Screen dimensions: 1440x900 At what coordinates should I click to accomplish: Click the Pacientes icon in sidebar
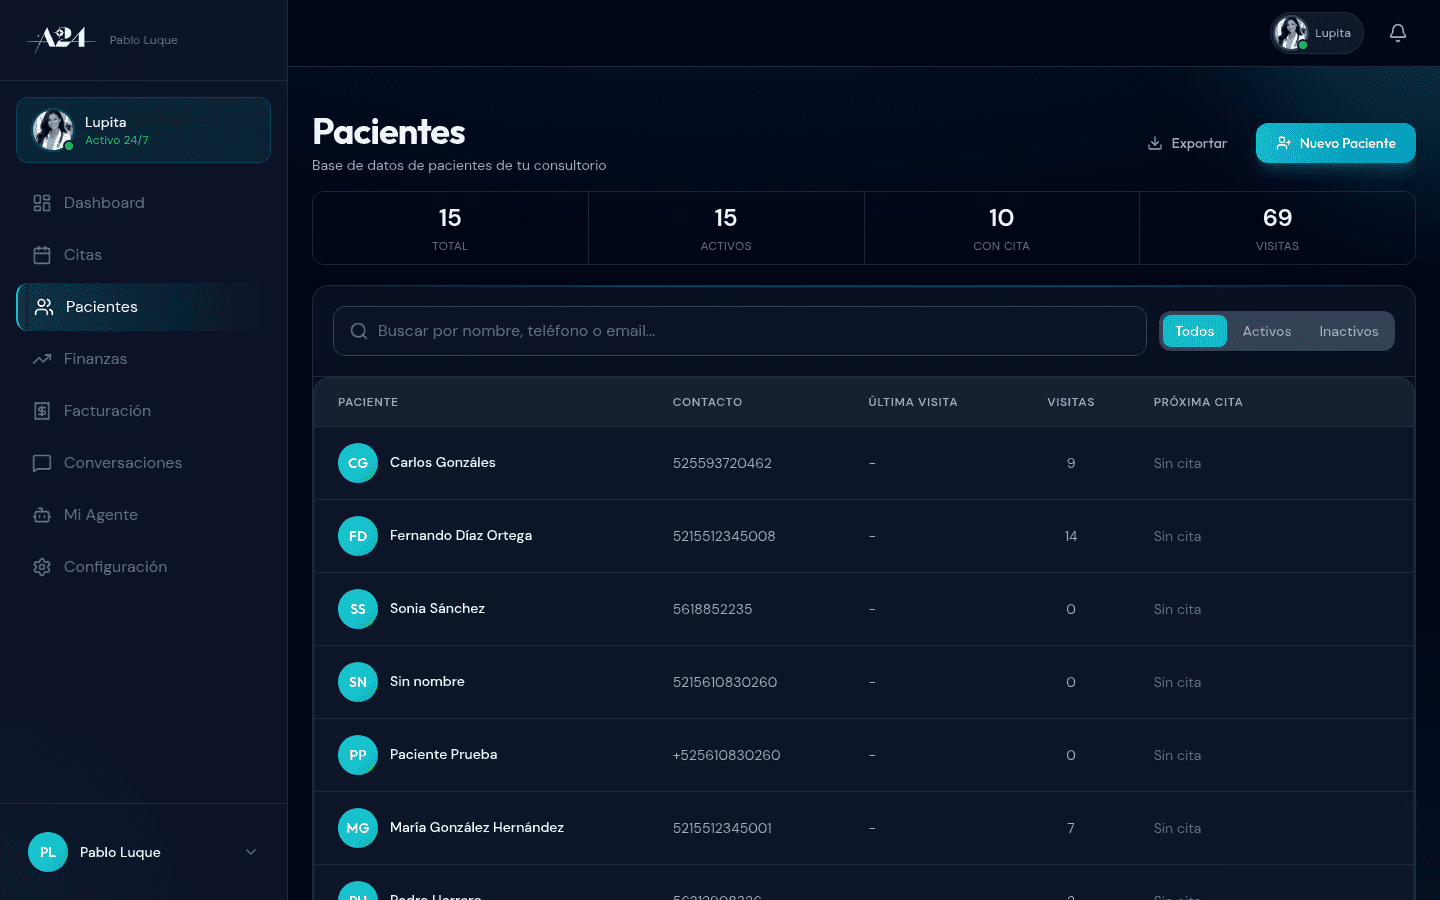point(43,306)
